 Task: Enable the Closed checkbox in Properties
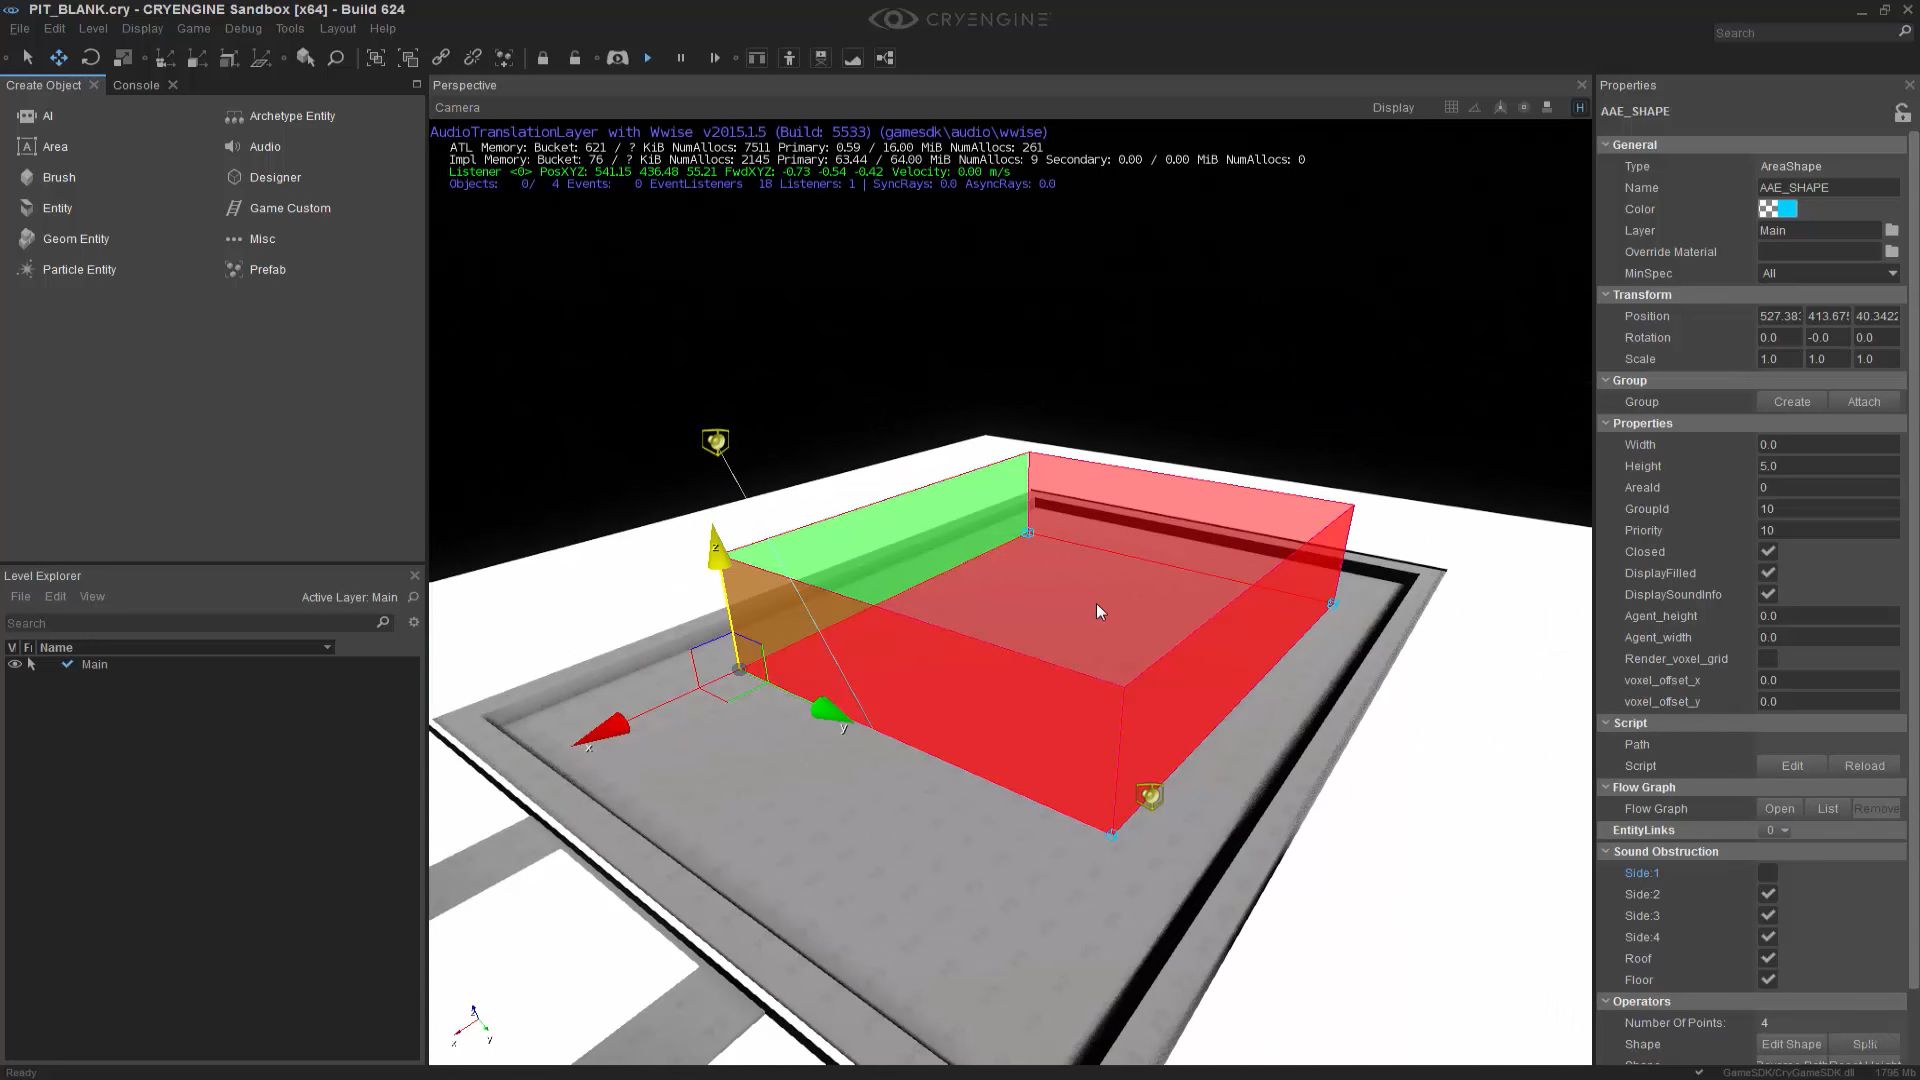1767,551
